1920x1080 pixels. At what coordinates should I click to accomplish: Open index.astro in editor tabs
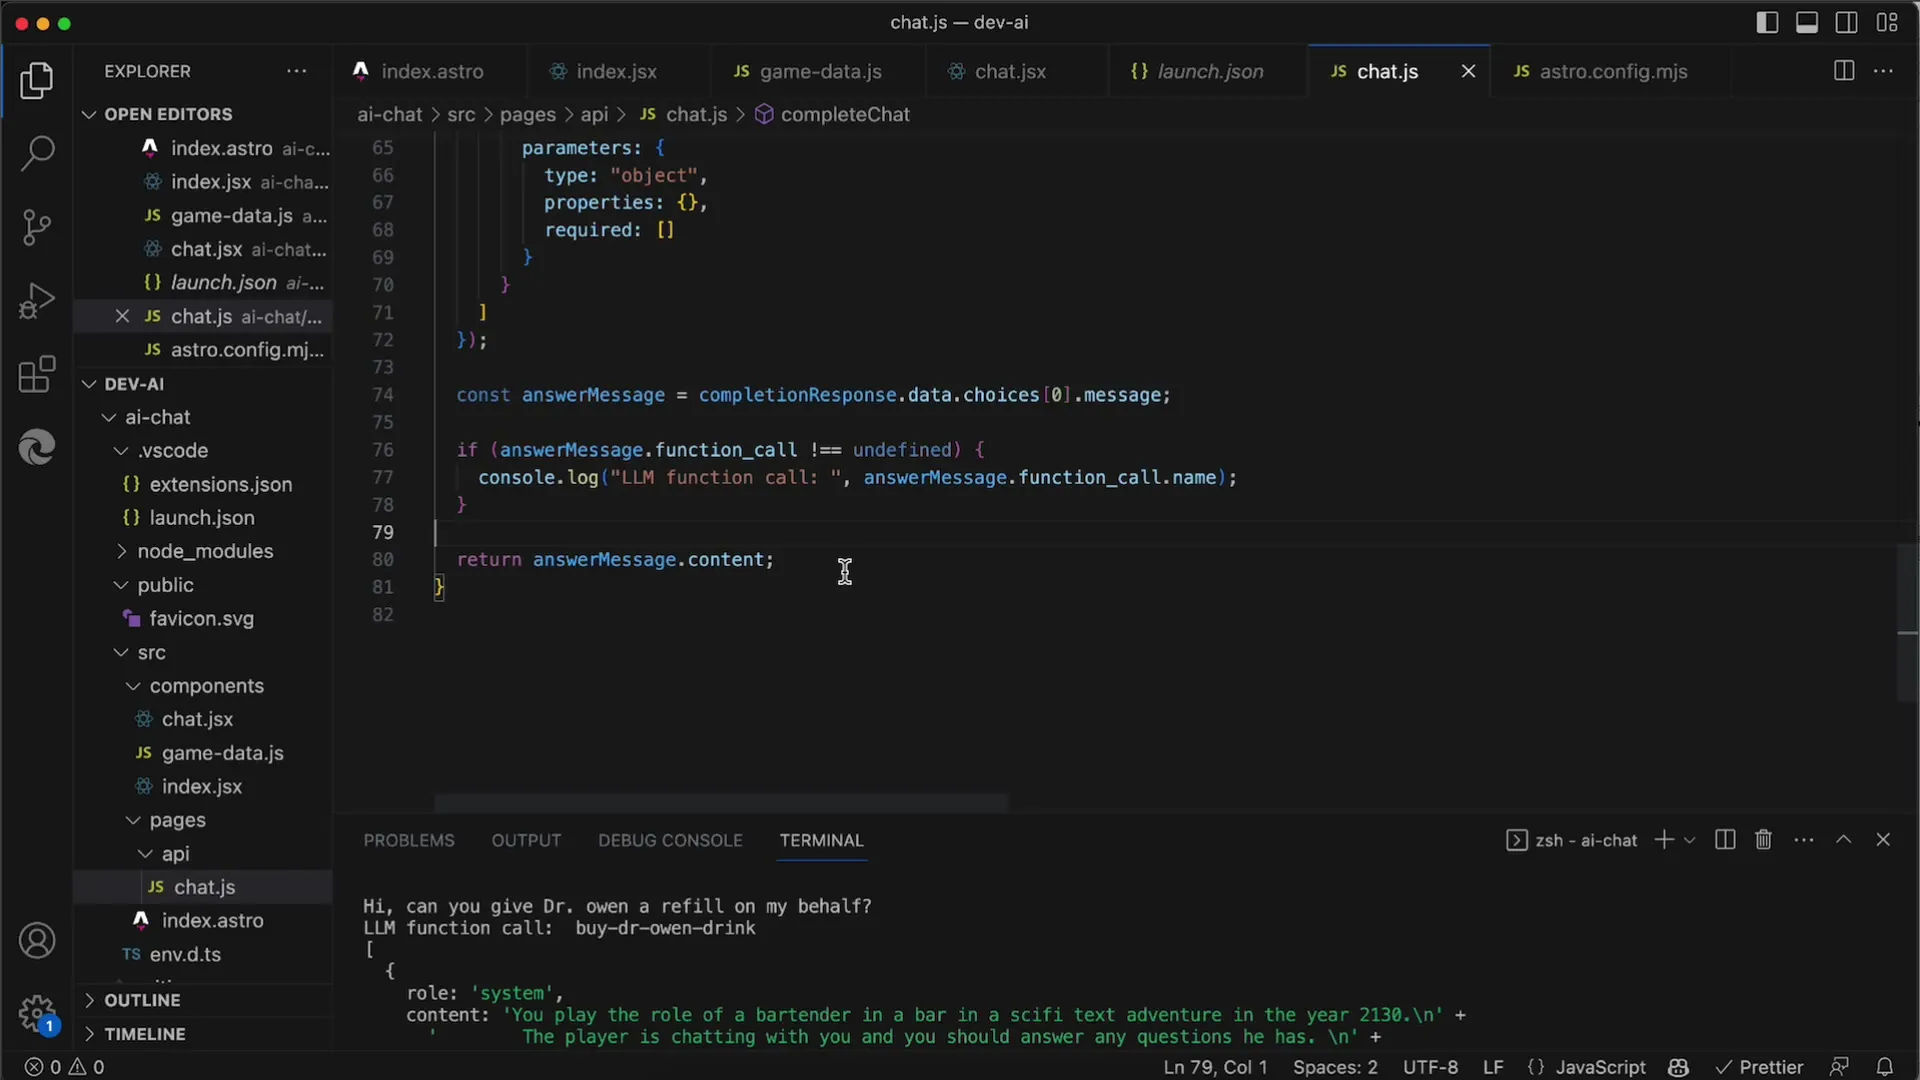coord(433,71)
